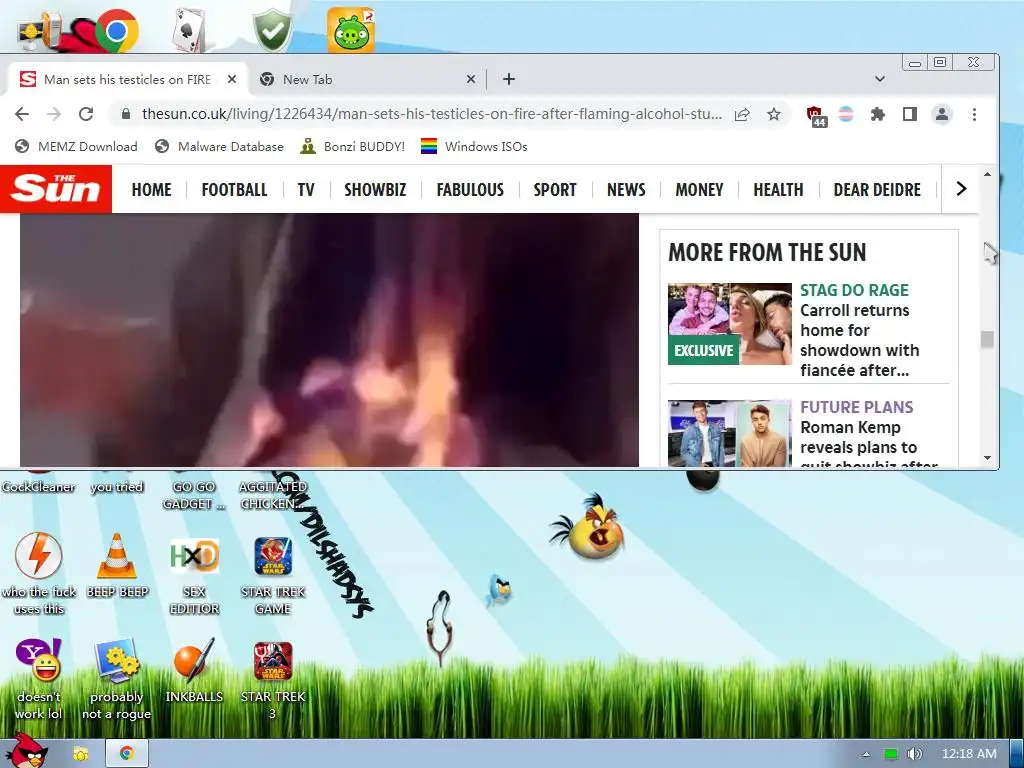Show hidden tray icons arrow

866,754
